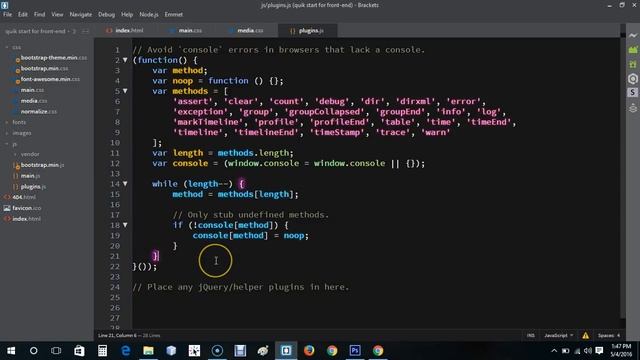
Task: Open font-awesome.min.css in file tree
Action: [x=50, y=79]
